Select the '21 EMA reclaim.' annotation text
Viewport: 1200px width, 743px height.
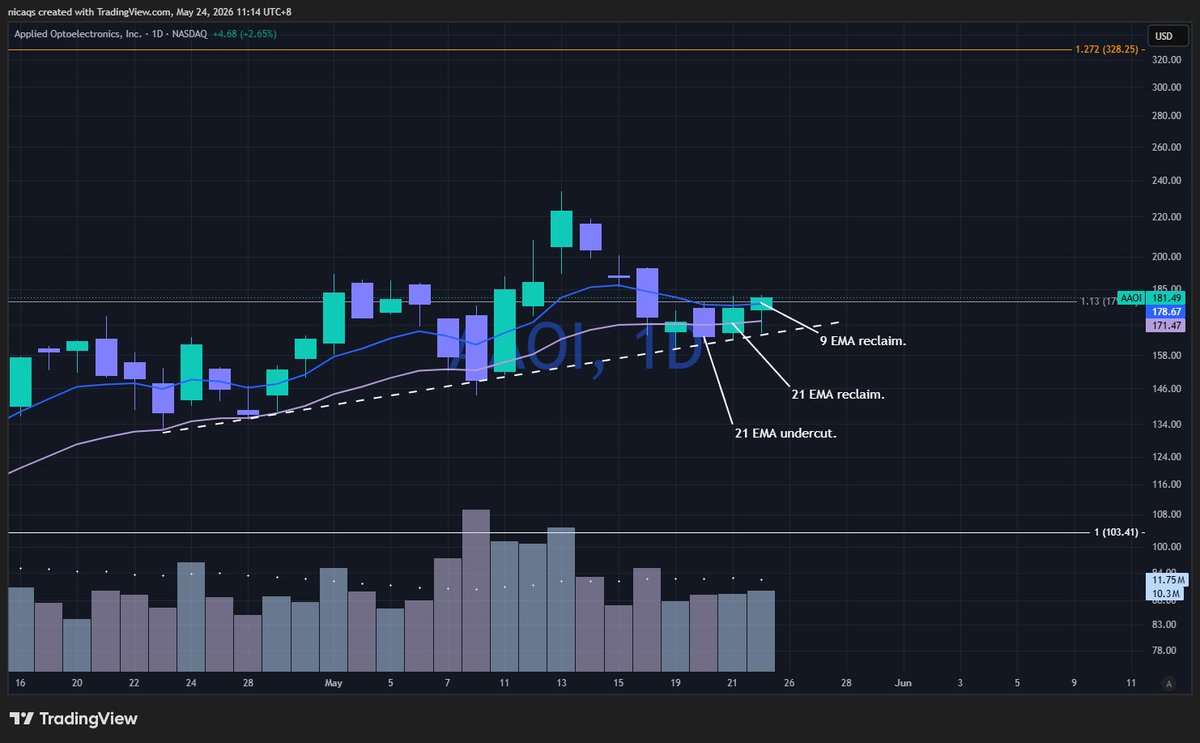pos(837,395)
